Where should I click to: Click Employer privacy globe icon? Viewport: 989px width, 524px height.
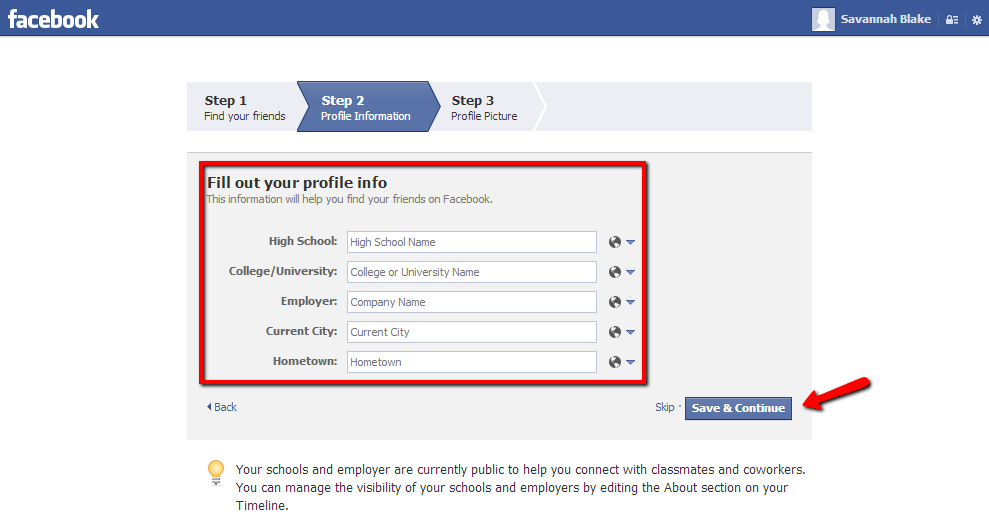point(615,302)
